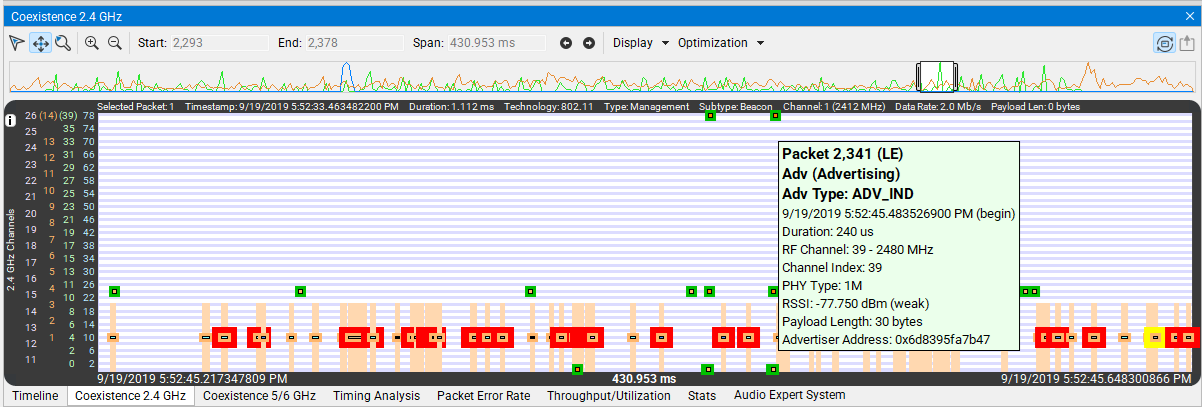Viewport: 1202px width, 407px height.
Task: Click the Span duration field
Action: pos(498,43)
